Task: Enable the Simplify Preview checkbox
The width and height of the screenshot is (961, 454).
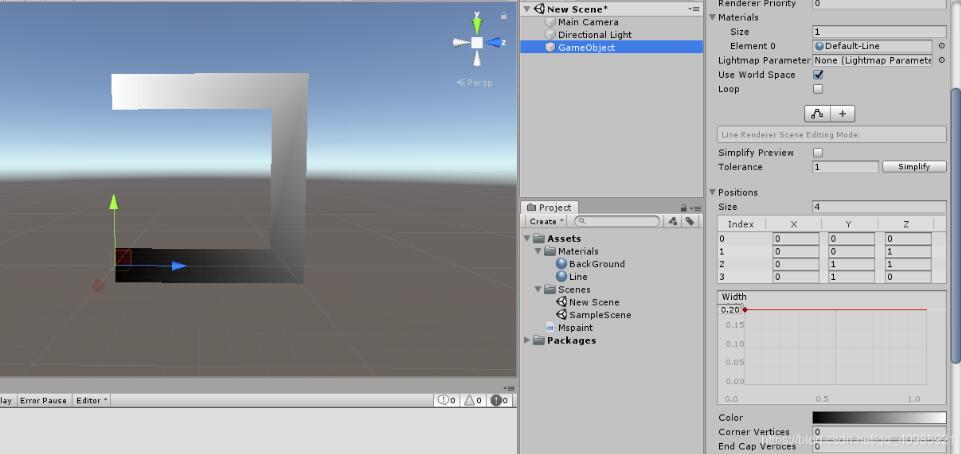Action: 818,153
